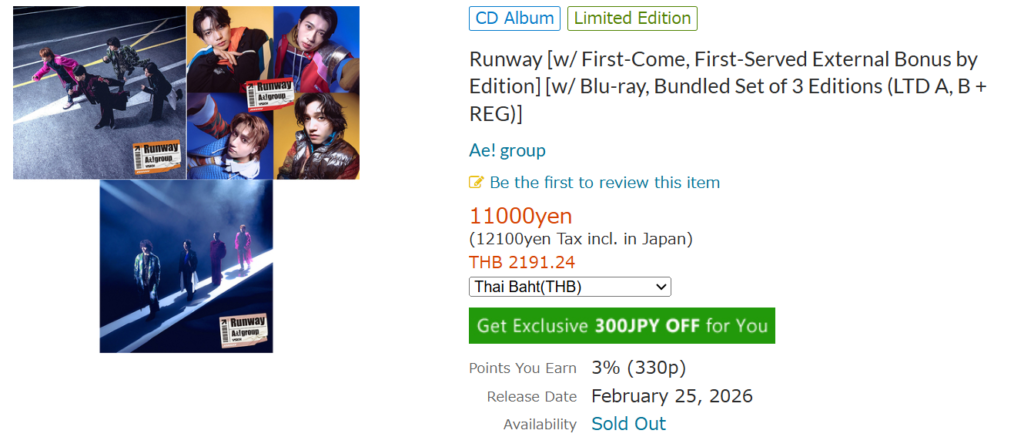Click the green 300JPY OFF banner
Viewport: 1024px width, 437px height.
[x=622, y=326]
